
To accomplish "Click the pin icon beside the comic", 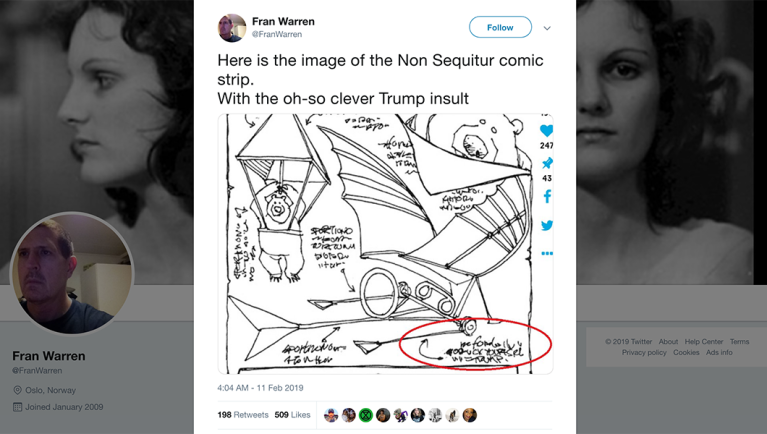I will click(x=547, y=163).
